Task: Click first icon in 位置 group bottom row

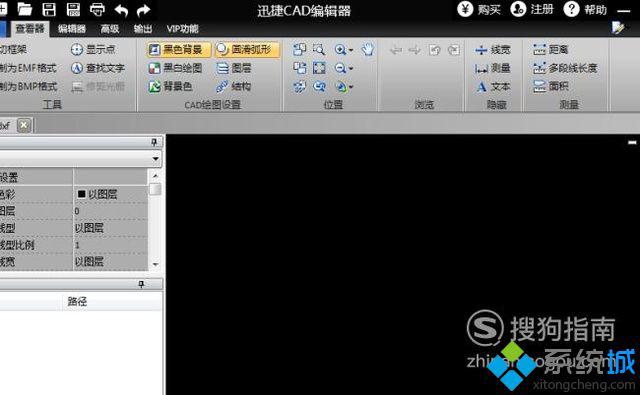Action: (x=299, y=86)
